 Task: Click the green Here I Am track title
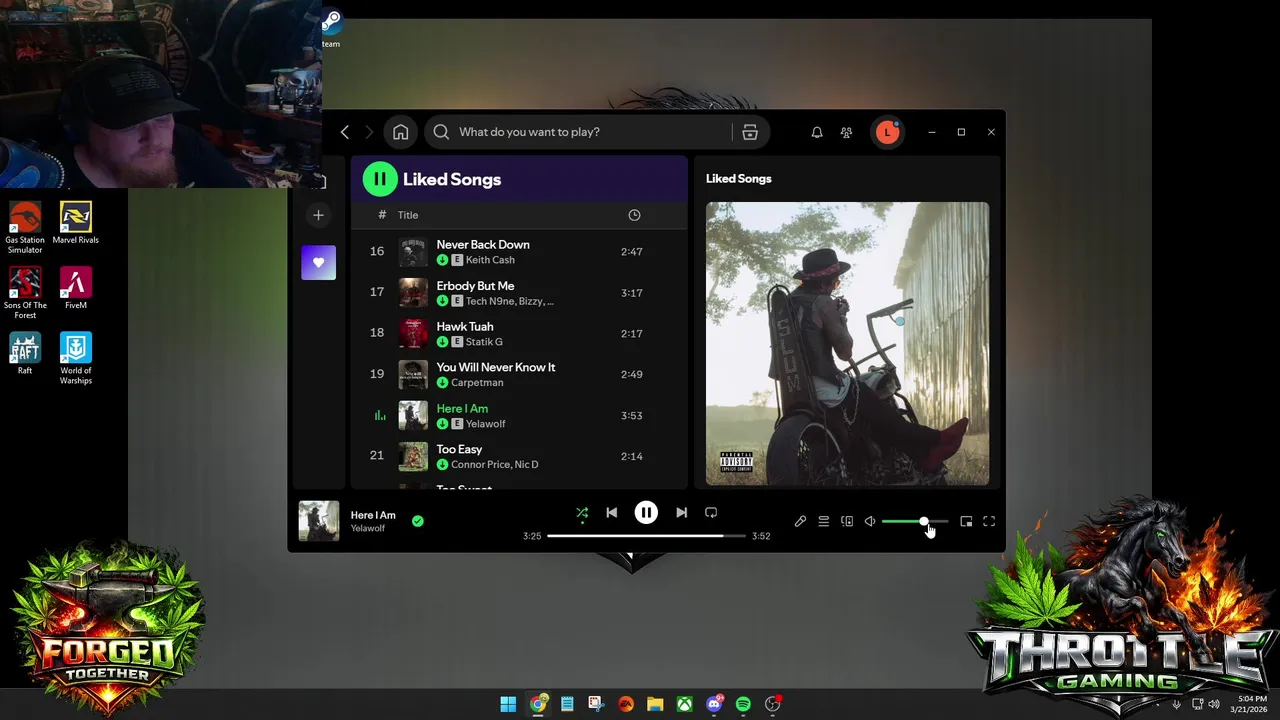pos(462,408)
